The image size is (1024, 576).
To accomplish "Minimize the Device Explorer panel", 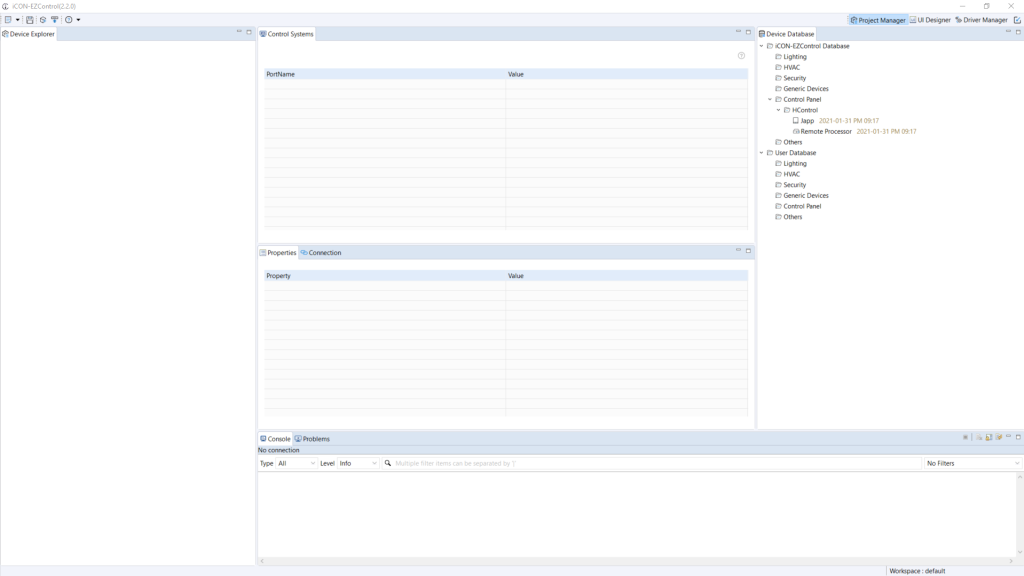I will pos(239,32).
